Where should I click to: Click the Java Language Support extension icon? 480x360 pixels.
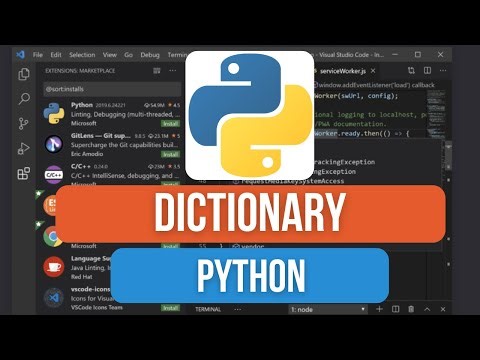pos(54,267)
